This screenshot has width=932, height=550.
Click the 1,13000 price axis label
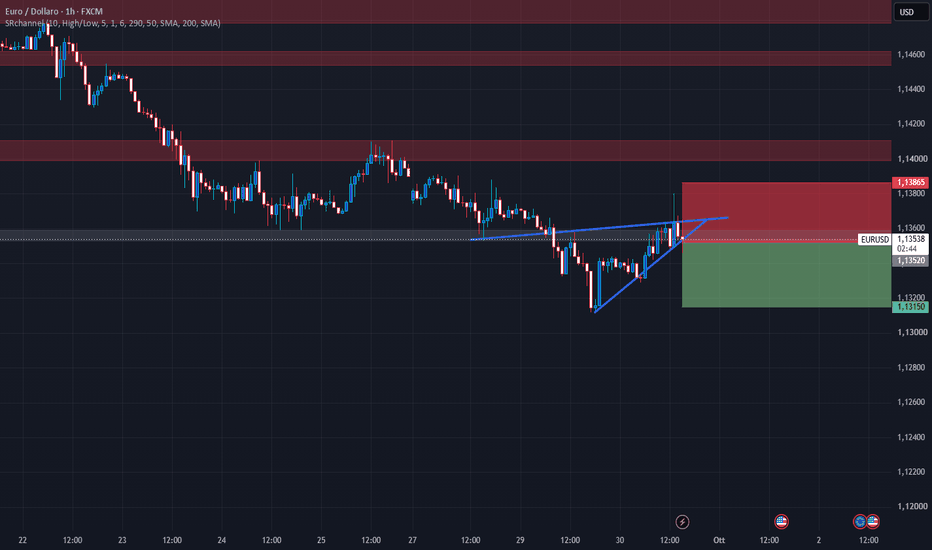click(x=911, y=332)
